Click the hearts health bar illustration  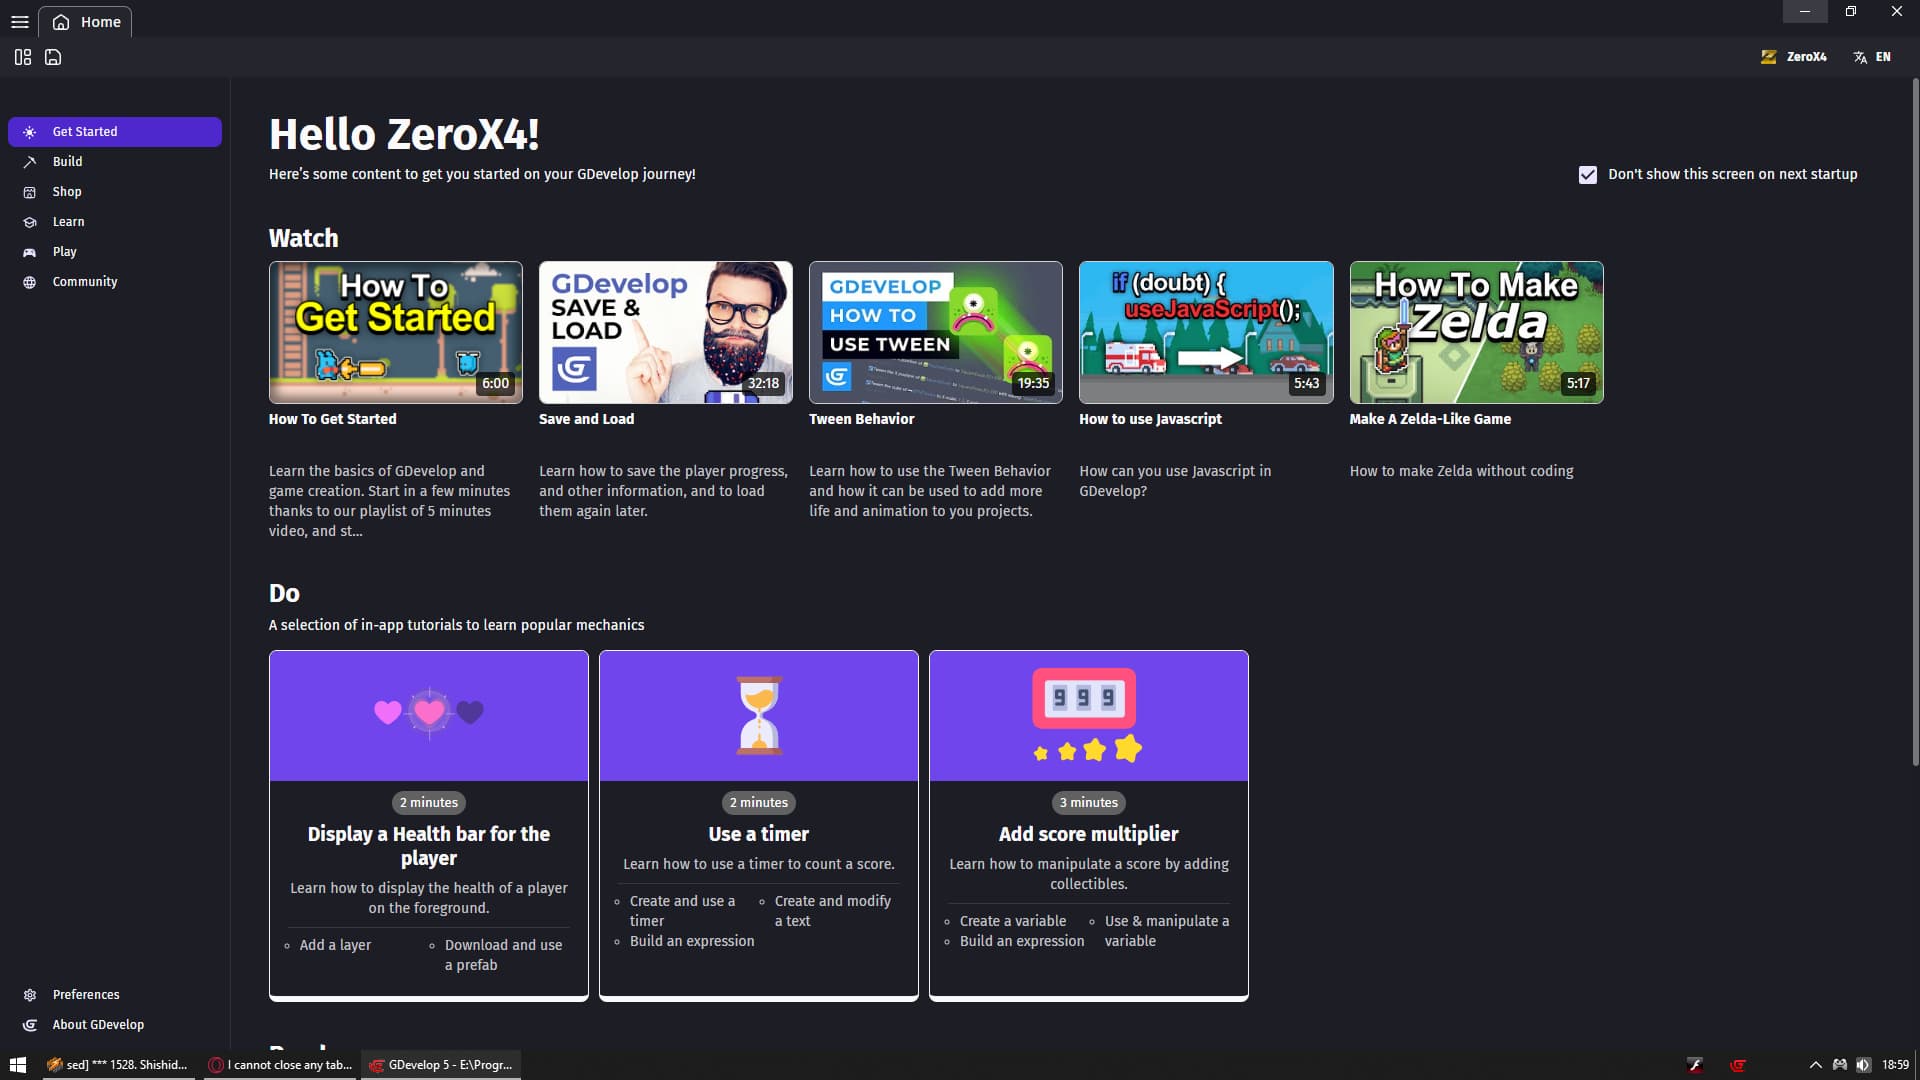pyautogui.click(x=429, y=713)
